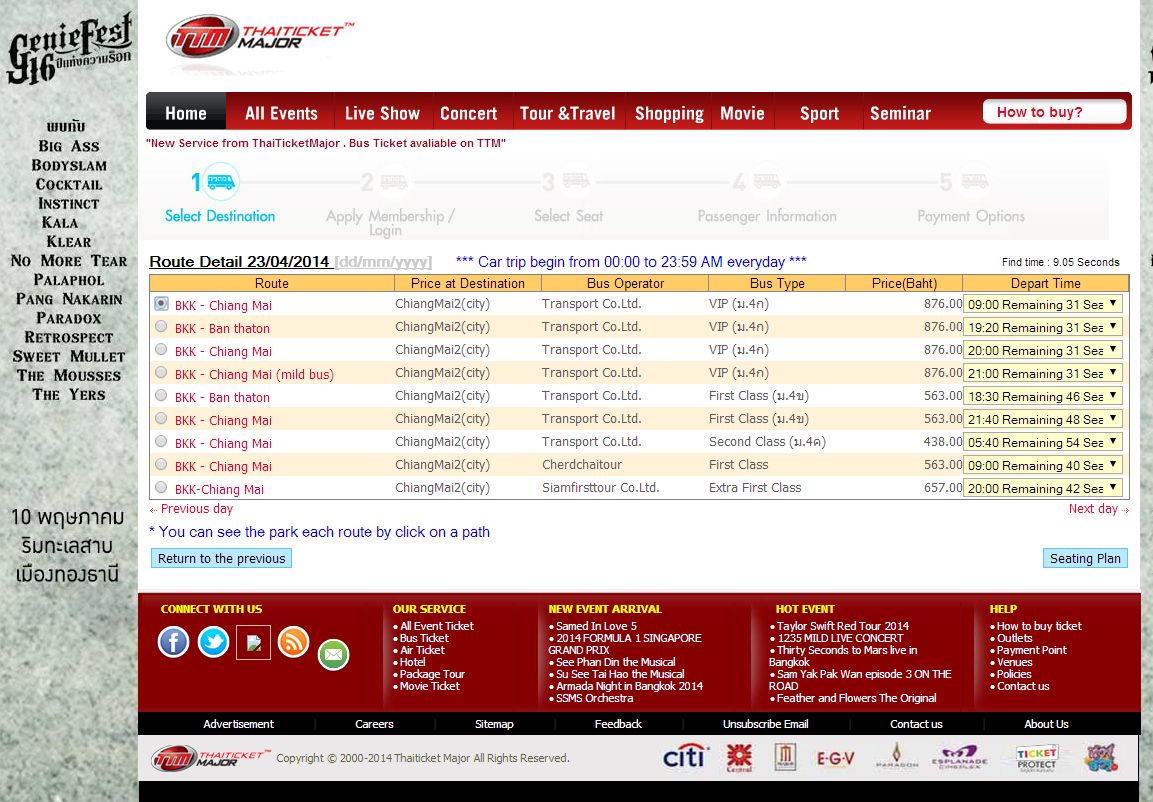Viewport: 1153px width, 802px height.
Task: Select the Cherdchaitour route radio button
Action: tap(161, 465)
